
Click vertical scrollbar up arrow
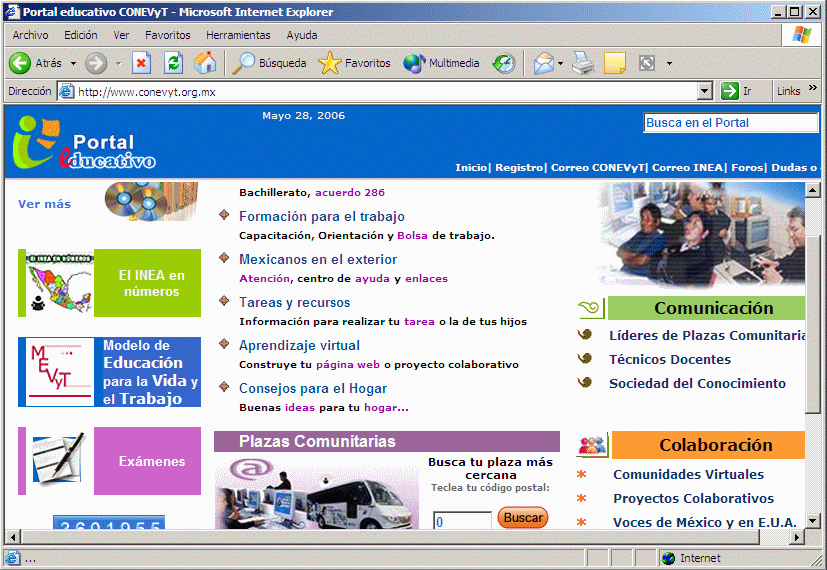812,189
